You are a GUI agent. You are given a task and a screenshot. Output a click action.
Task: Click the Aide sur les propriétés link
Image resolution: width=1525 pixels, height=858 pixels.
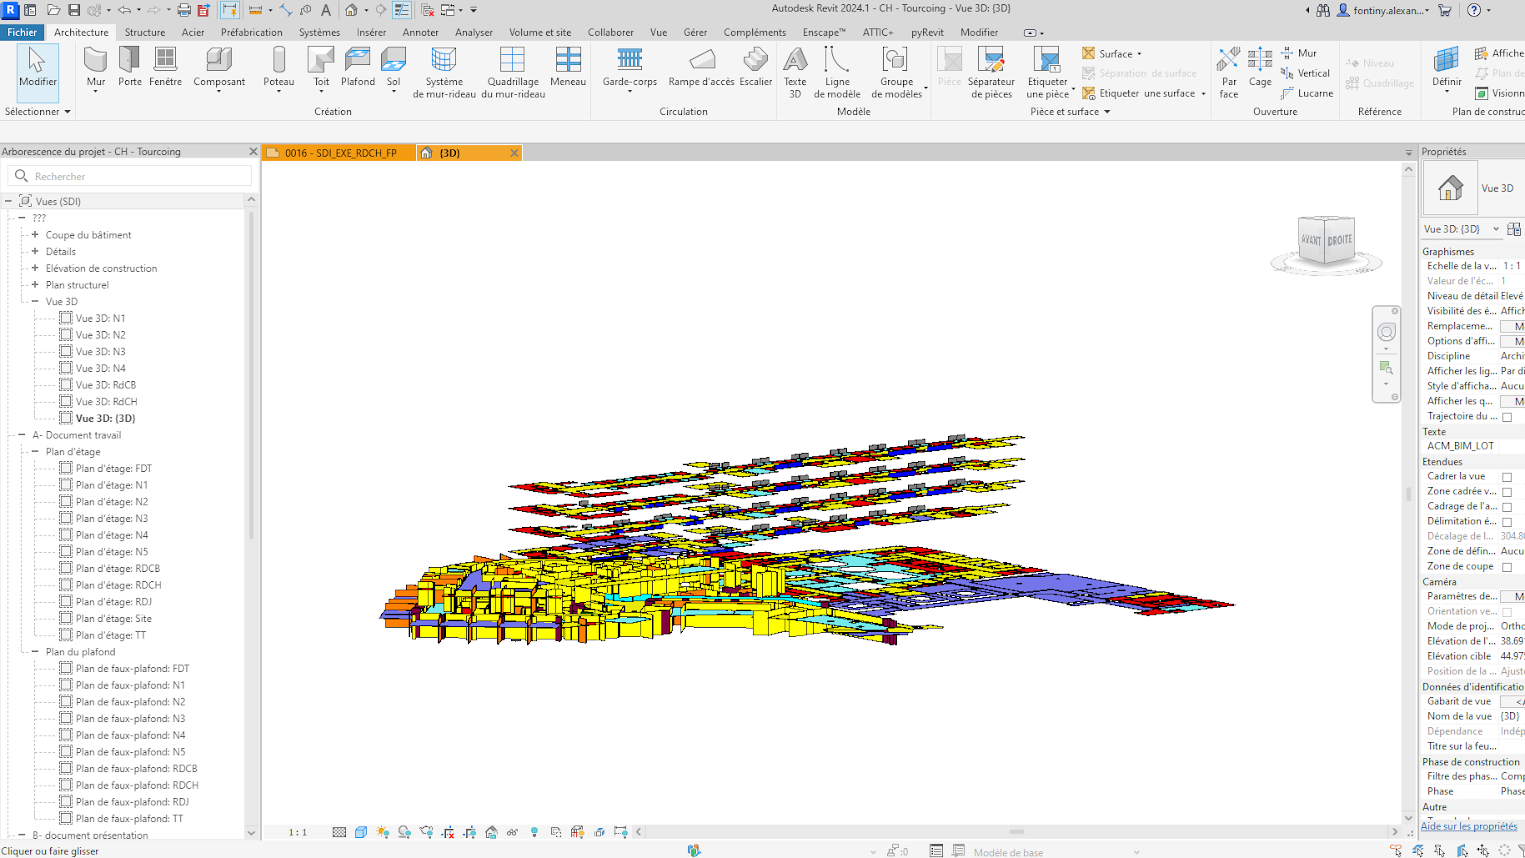(1468, 826)
